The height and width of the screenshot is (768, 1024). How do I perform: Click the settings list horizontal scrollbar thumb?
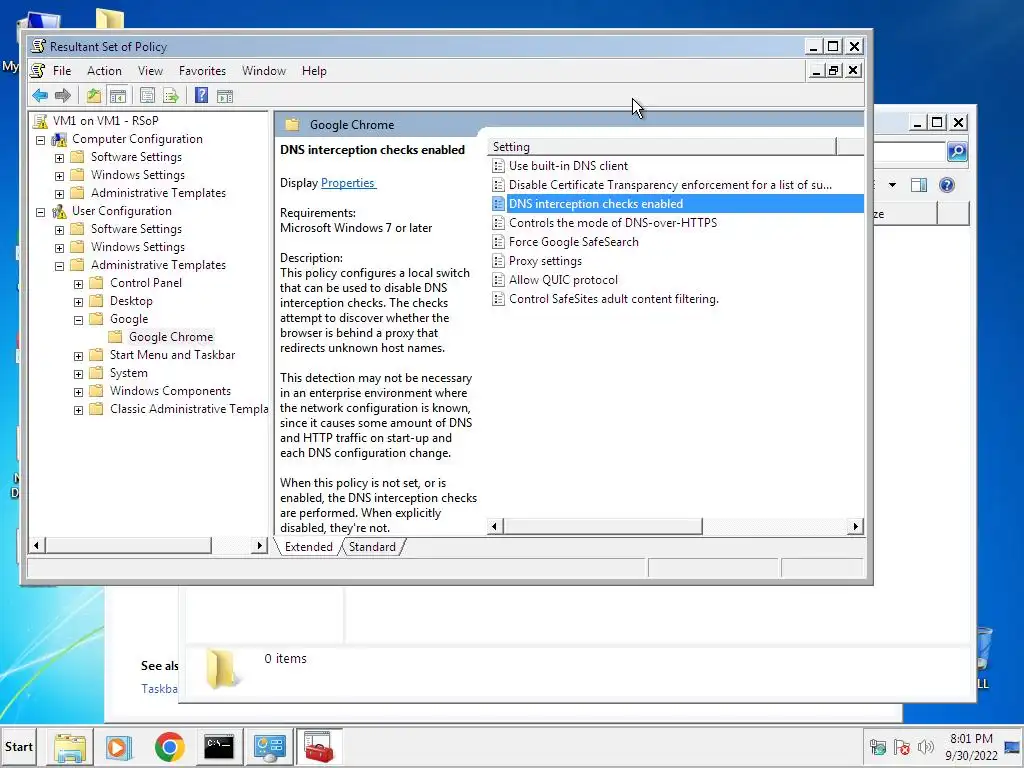tap(603, 526)
